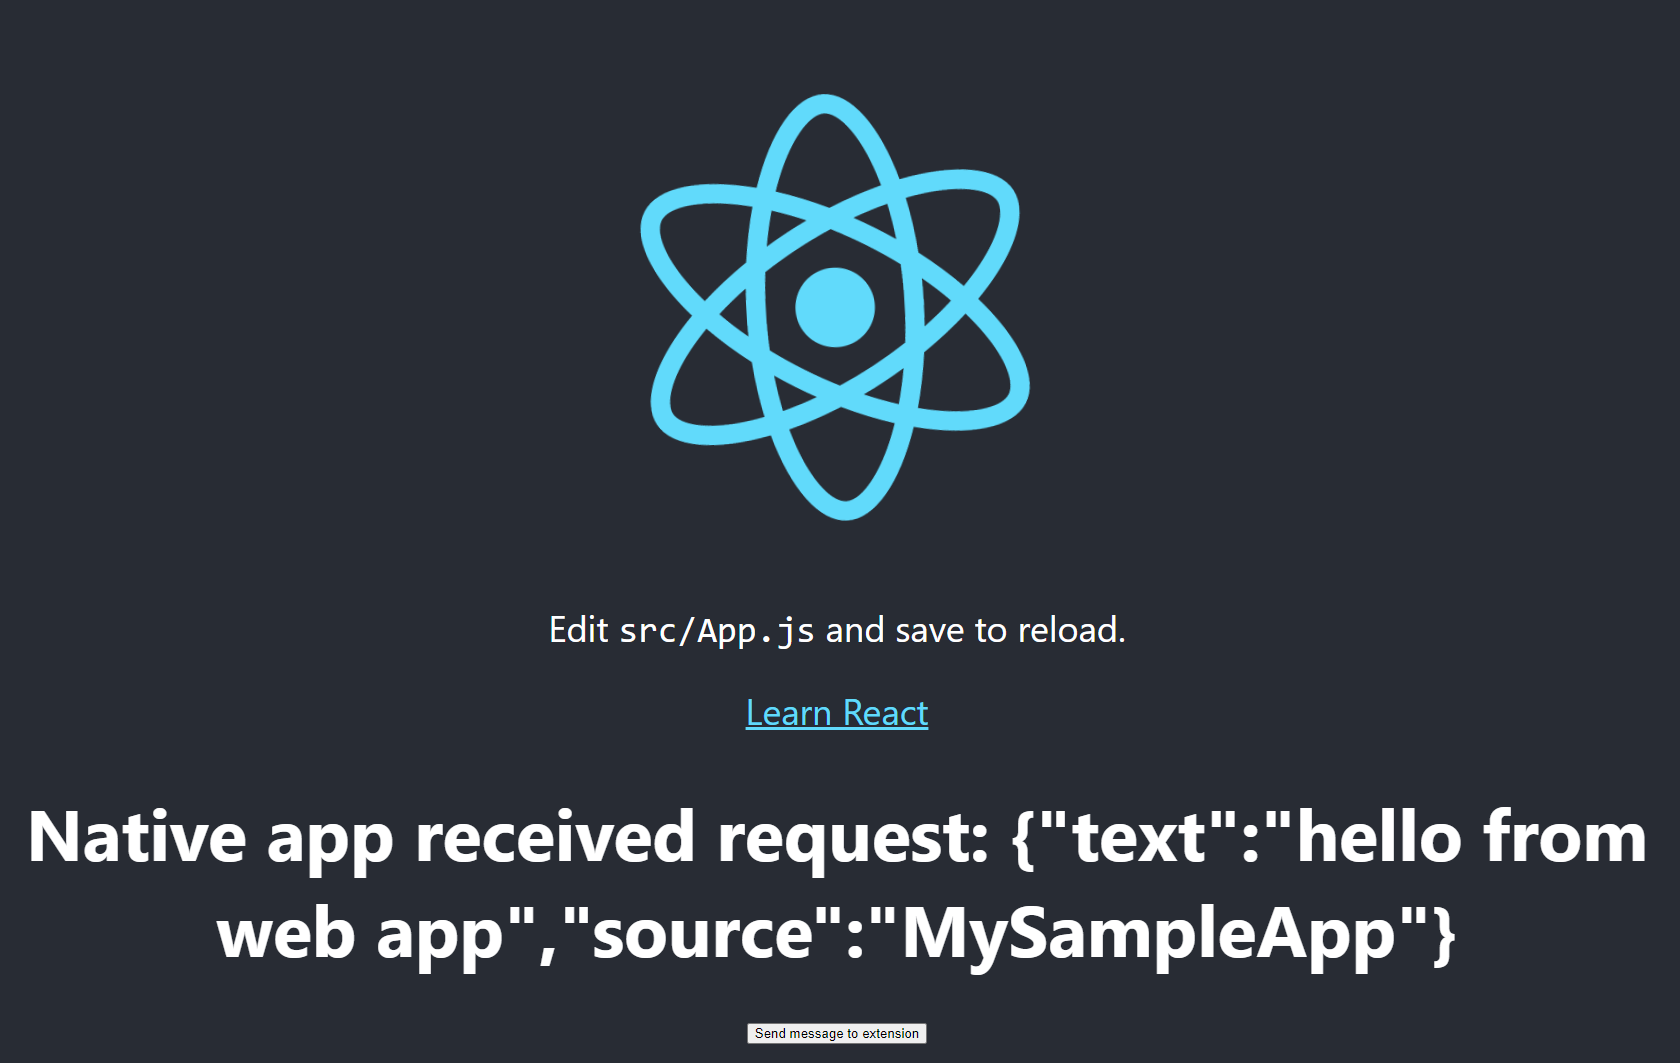Click the closing curly brace of the JSON message
The height and width of the screenshot is (1063, 1680).
point(1444,936)
